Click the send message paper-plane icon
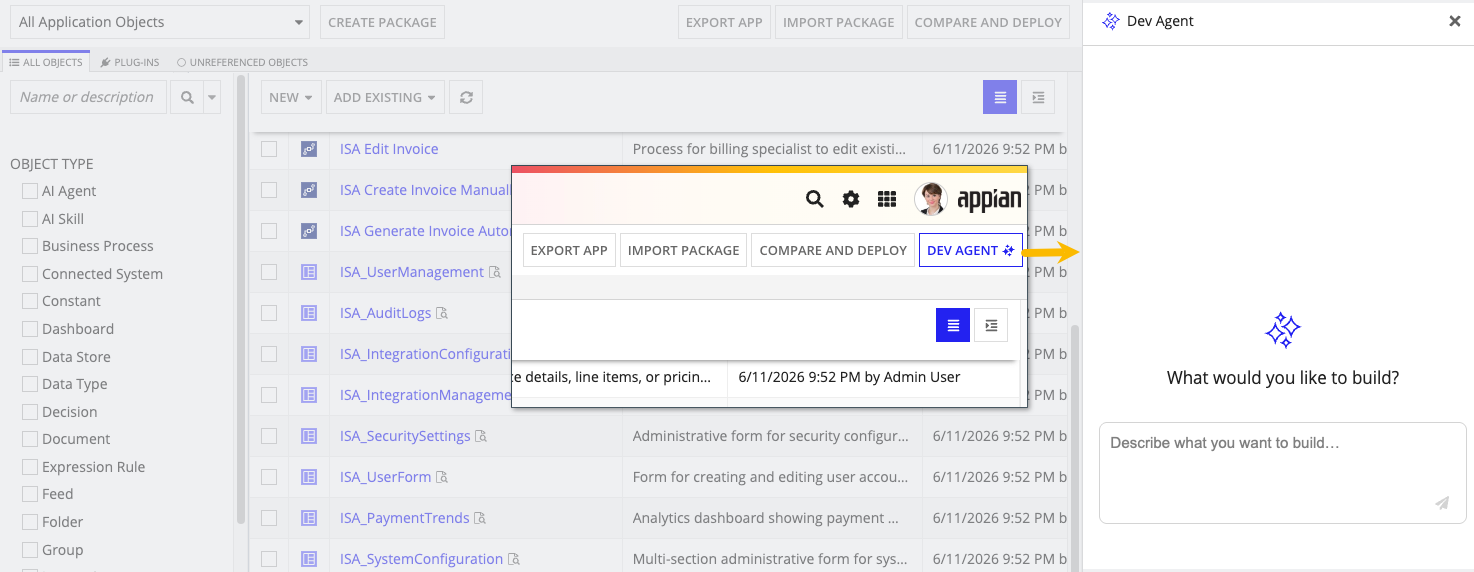This screenshot has width=1474, height=572. pos(1442,503)
